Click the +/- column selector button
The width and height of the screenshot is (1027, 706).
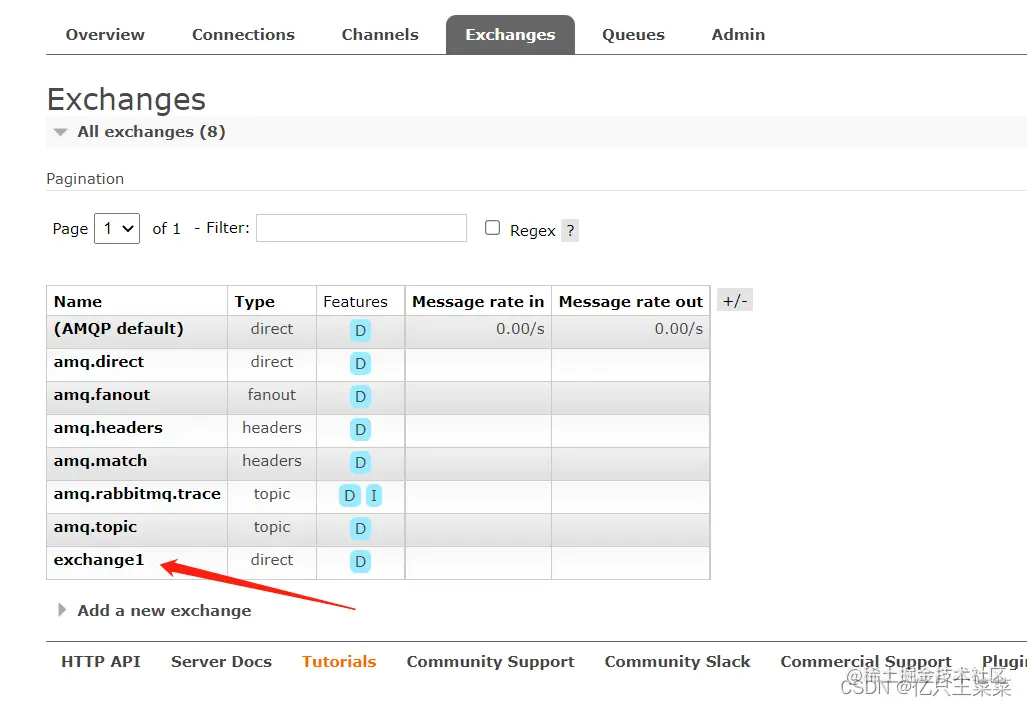click(x=735, y=301)
